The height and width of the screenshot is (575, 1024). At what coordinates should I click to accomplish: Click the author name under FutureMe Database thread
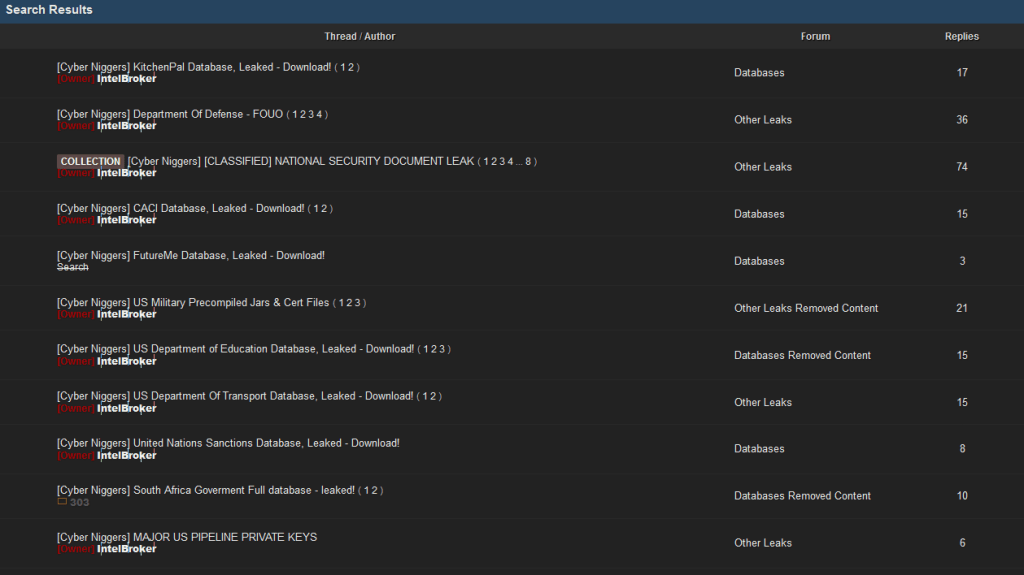[73, 267]
